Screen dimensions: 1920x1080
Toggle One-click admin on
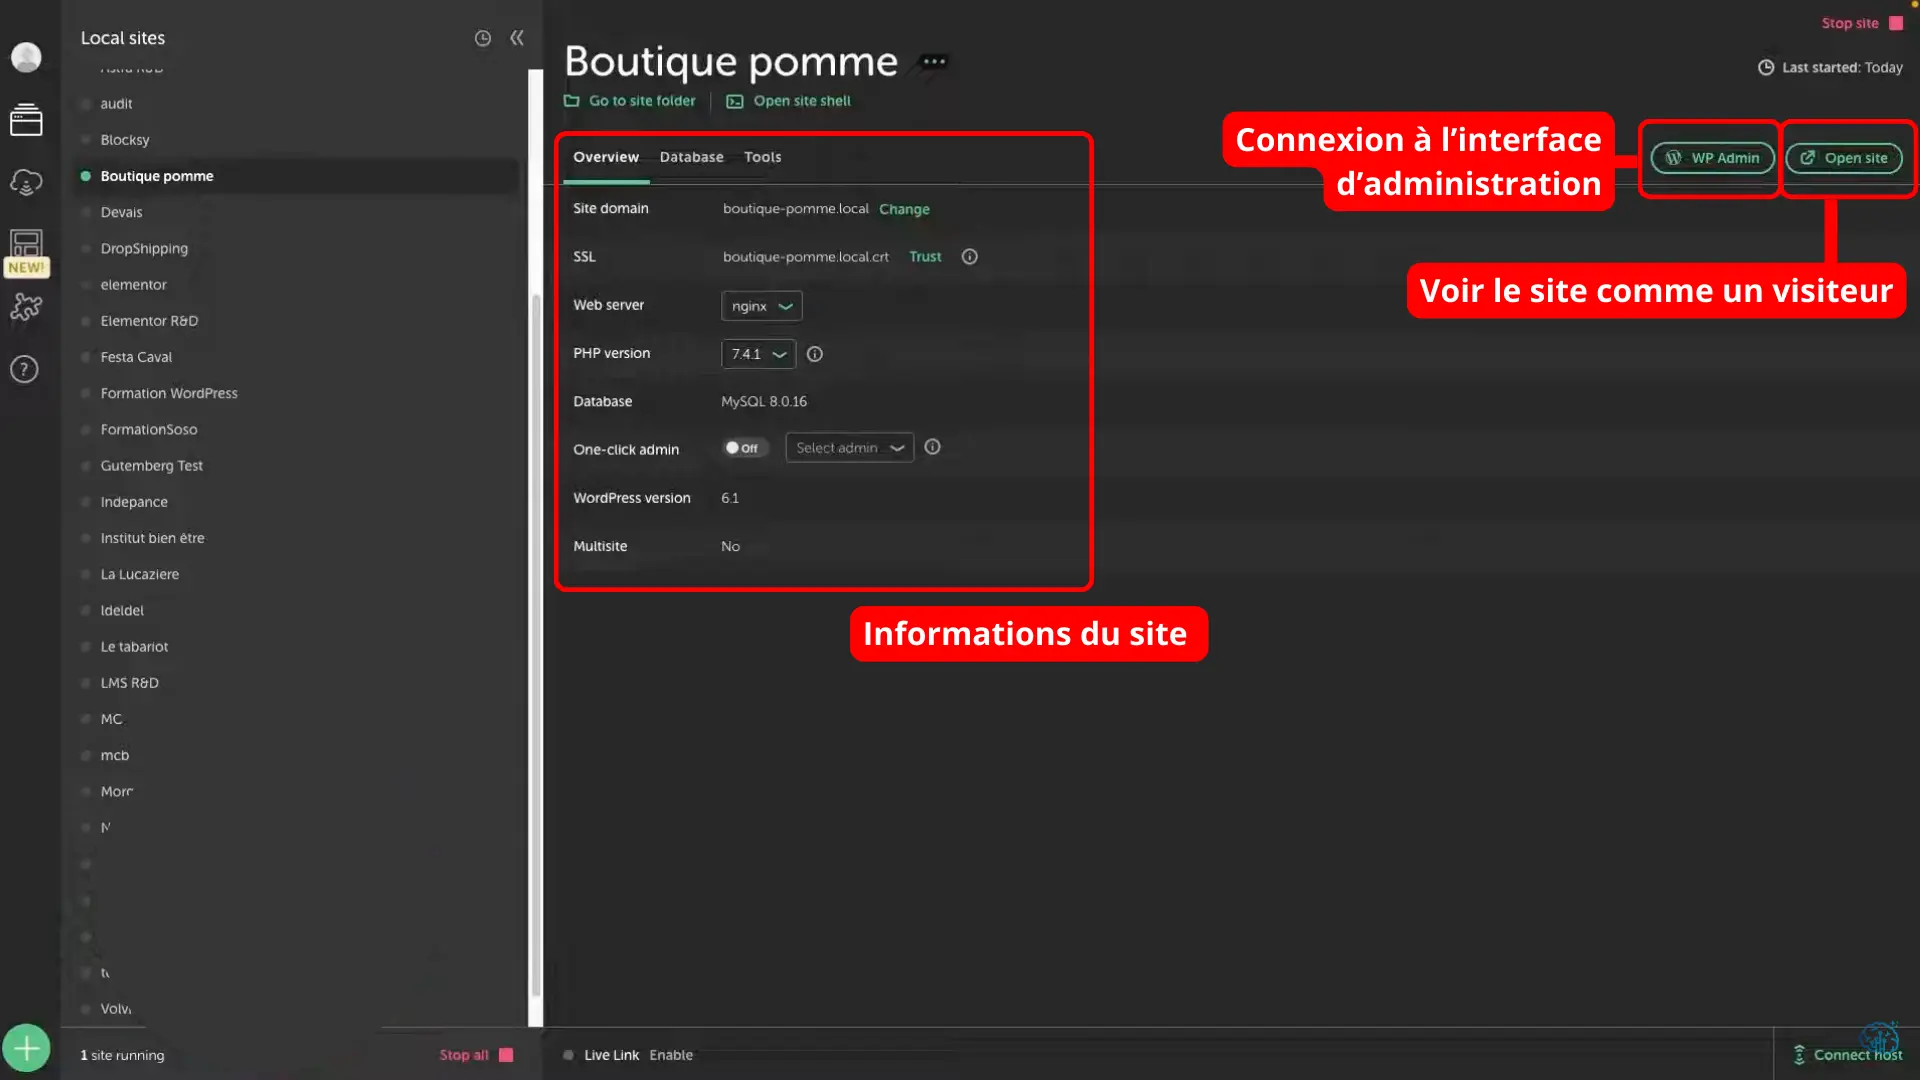[743, 448]
